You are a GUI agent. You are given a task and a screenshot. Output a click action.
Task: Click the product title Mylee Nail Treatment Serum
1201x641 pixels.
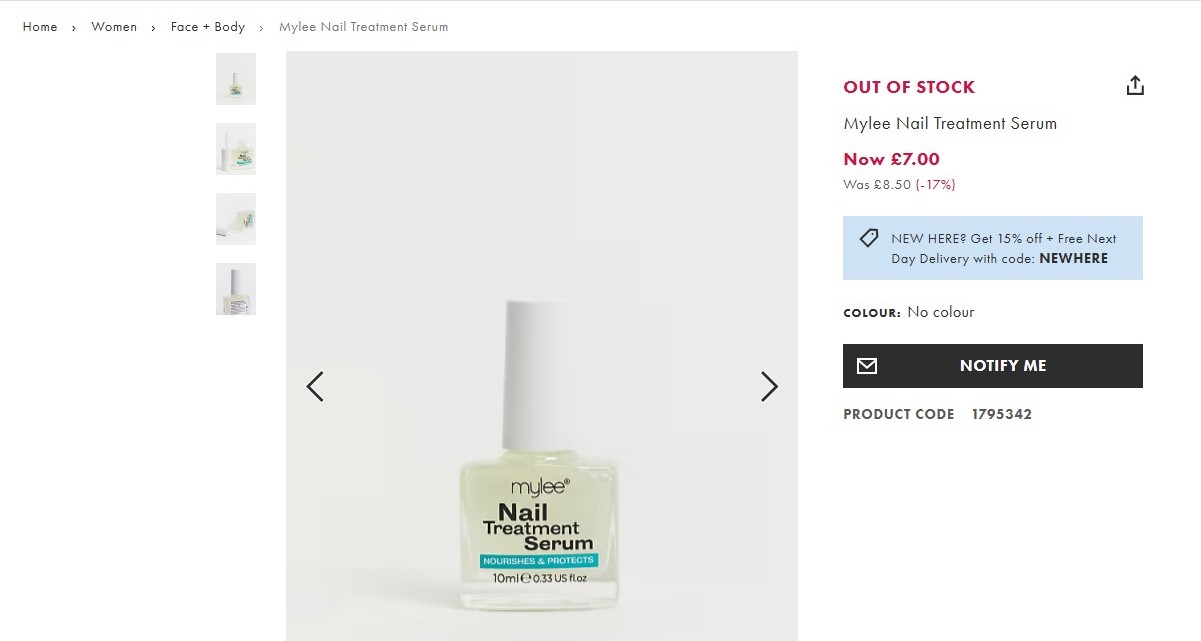(x=950, y=124)
